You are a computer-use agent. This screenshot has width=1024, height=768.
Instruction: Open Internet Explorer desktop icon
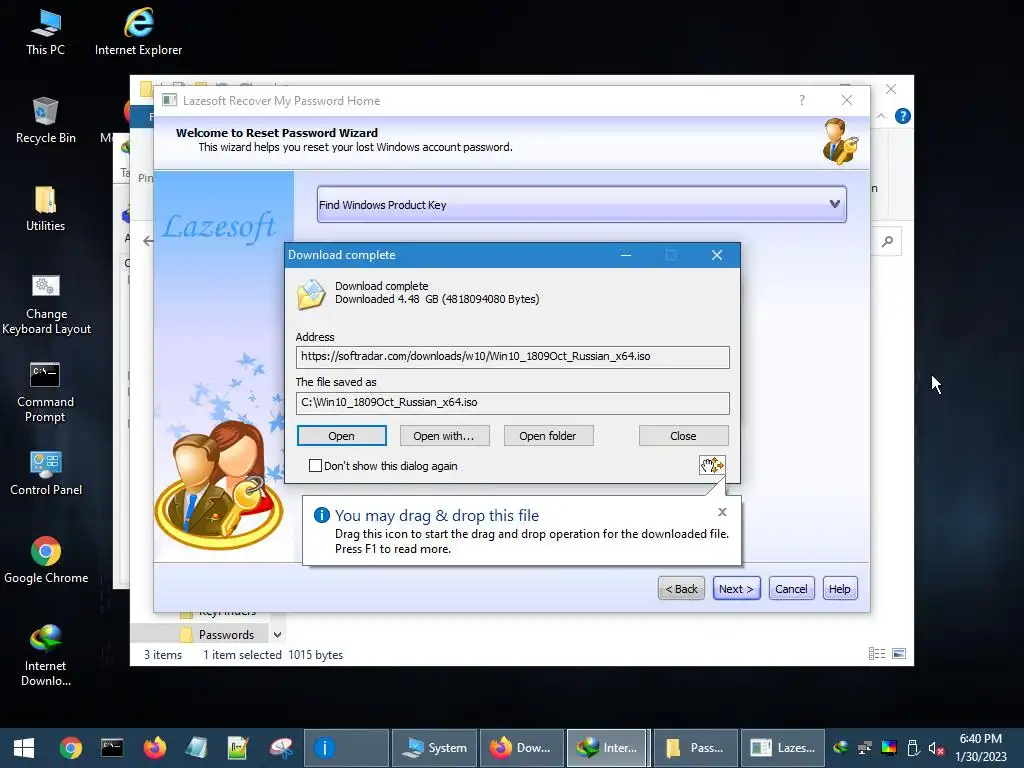pos(138,31)
